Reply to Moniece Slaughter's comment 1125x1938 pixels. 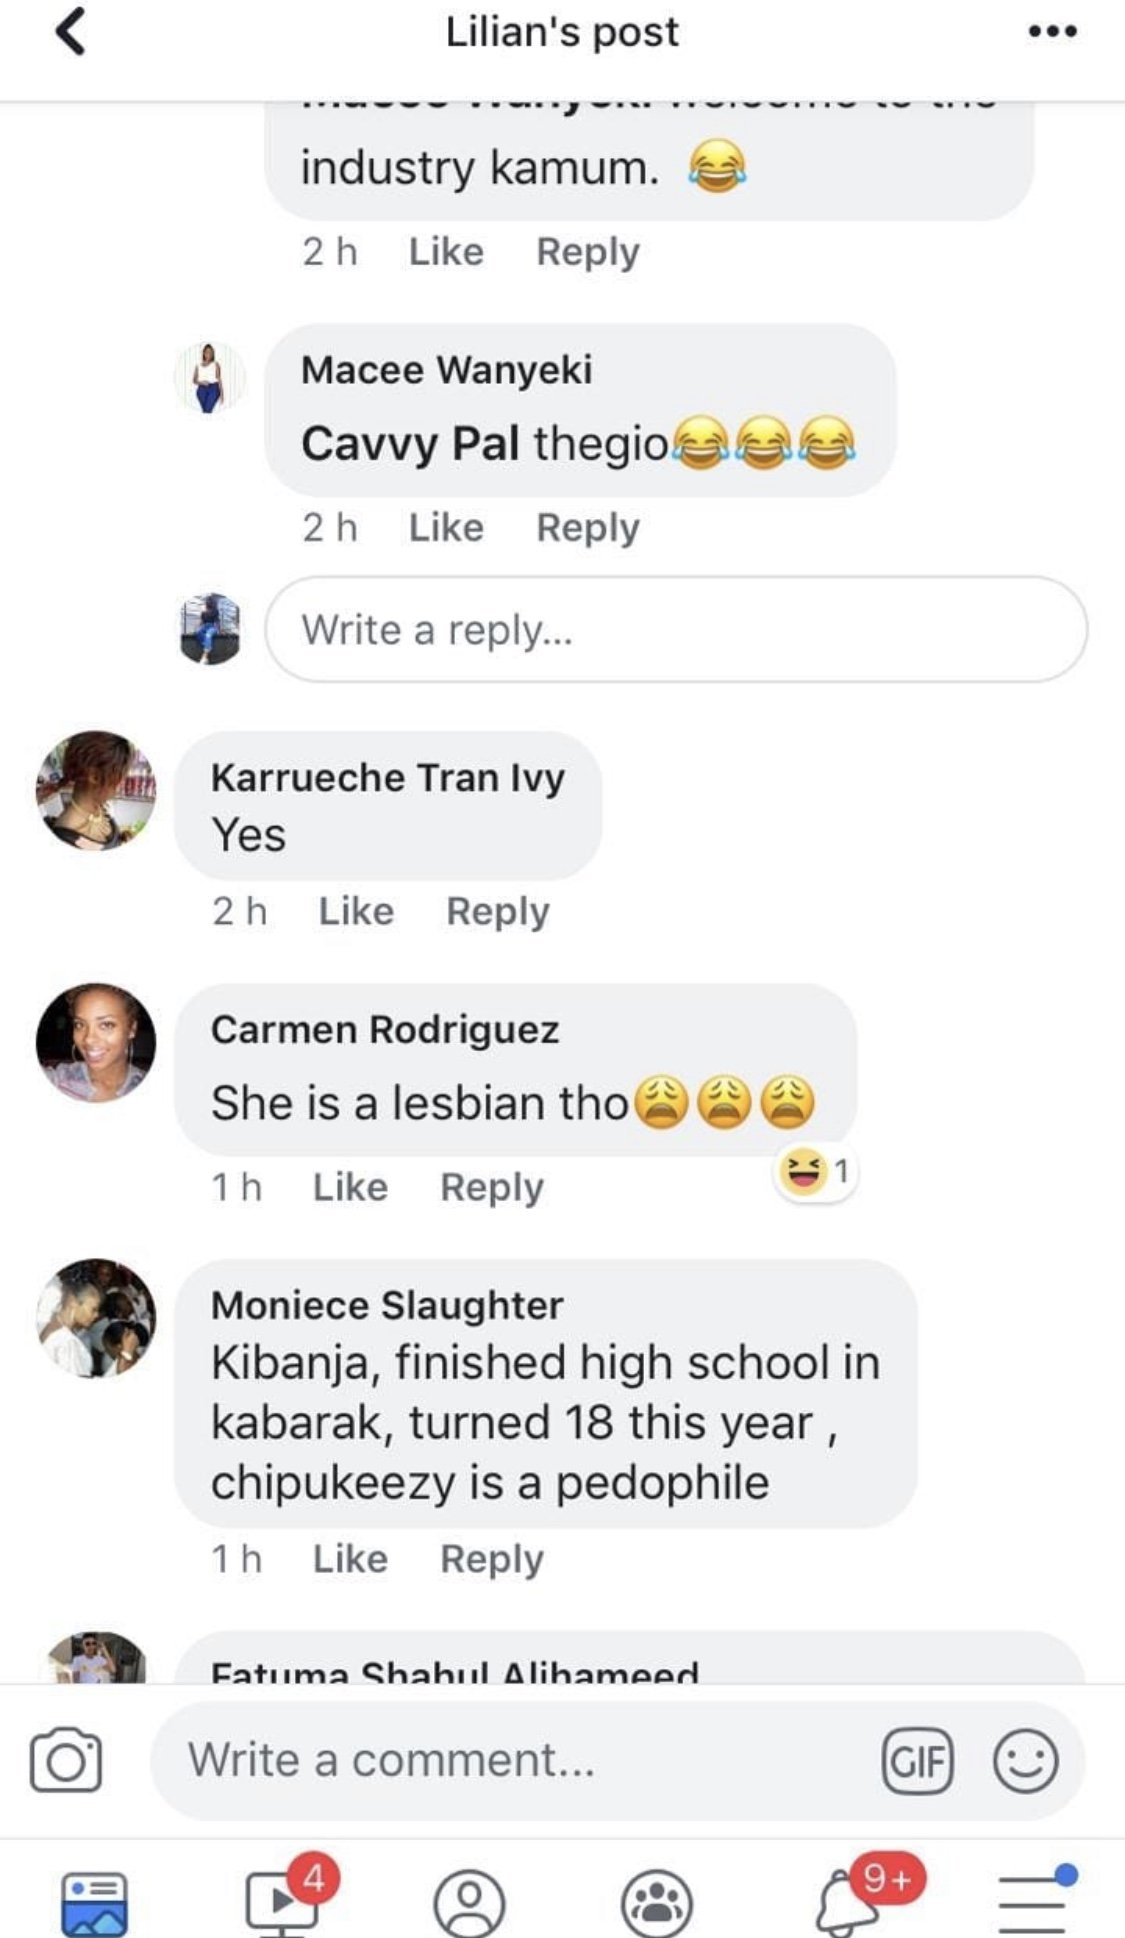[492, 1559]
